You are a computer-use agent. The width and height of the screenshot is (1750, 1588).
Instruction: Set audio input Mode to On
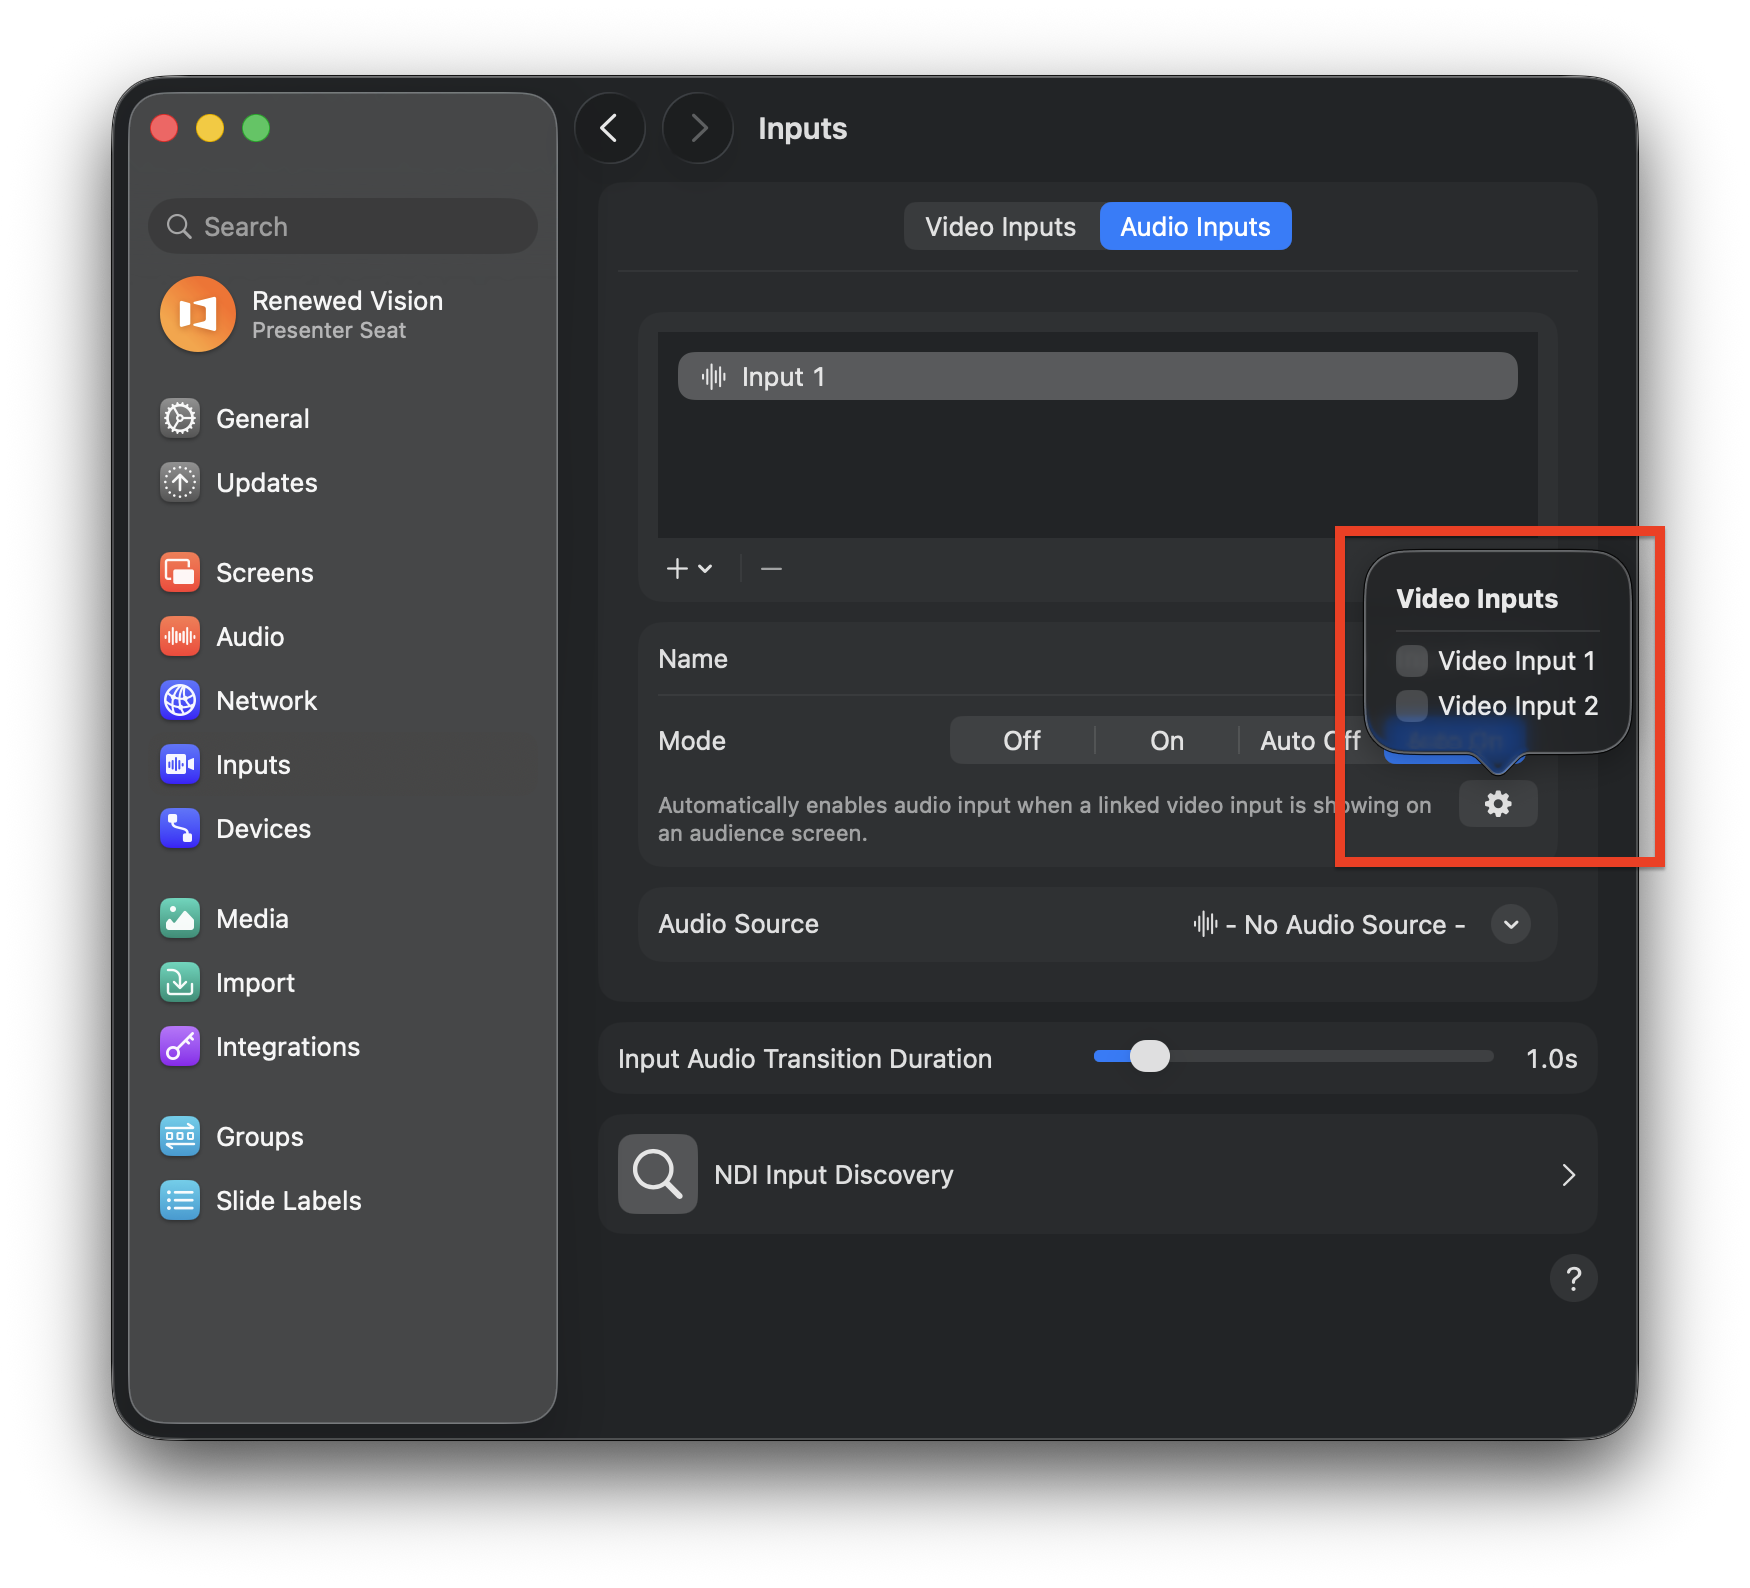(x=1167, y=740)
